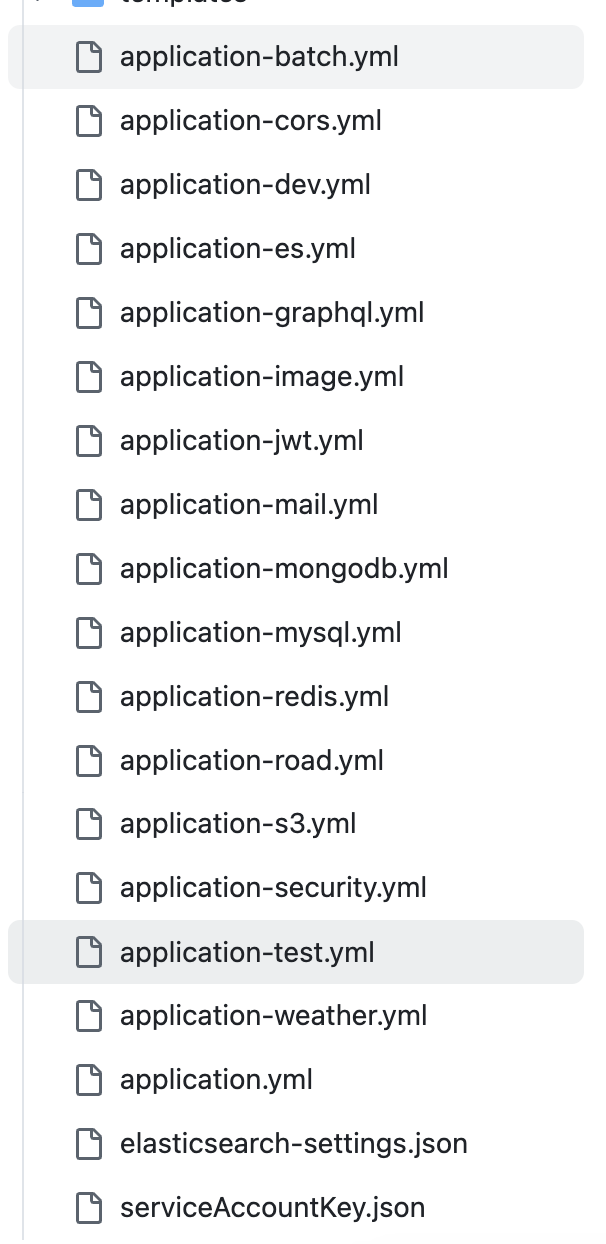The width and height of the screenshot is (606, 1244).
Task: Click the file icon beside application-batch.yml
Action: tap(90, 57)
